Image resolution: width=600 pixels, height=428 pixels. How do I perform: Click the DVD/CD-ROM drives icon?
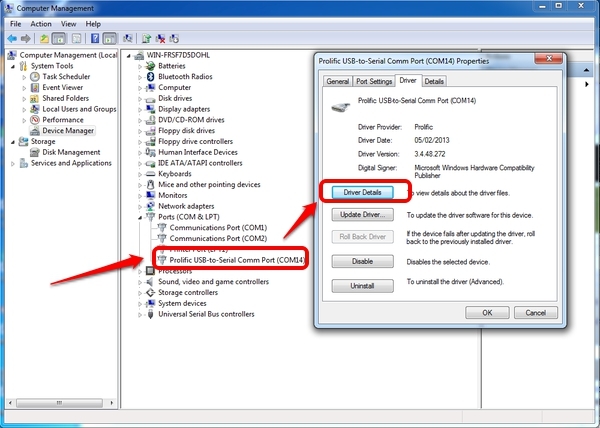click(x=150, y=120)
